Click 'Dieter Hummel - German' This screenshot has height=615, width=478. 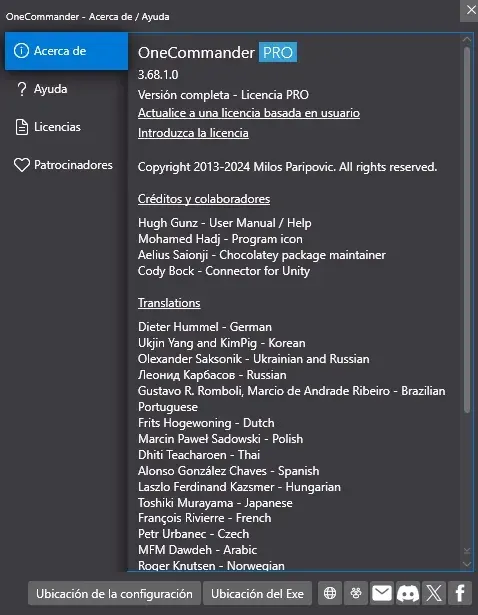point(205,327)
